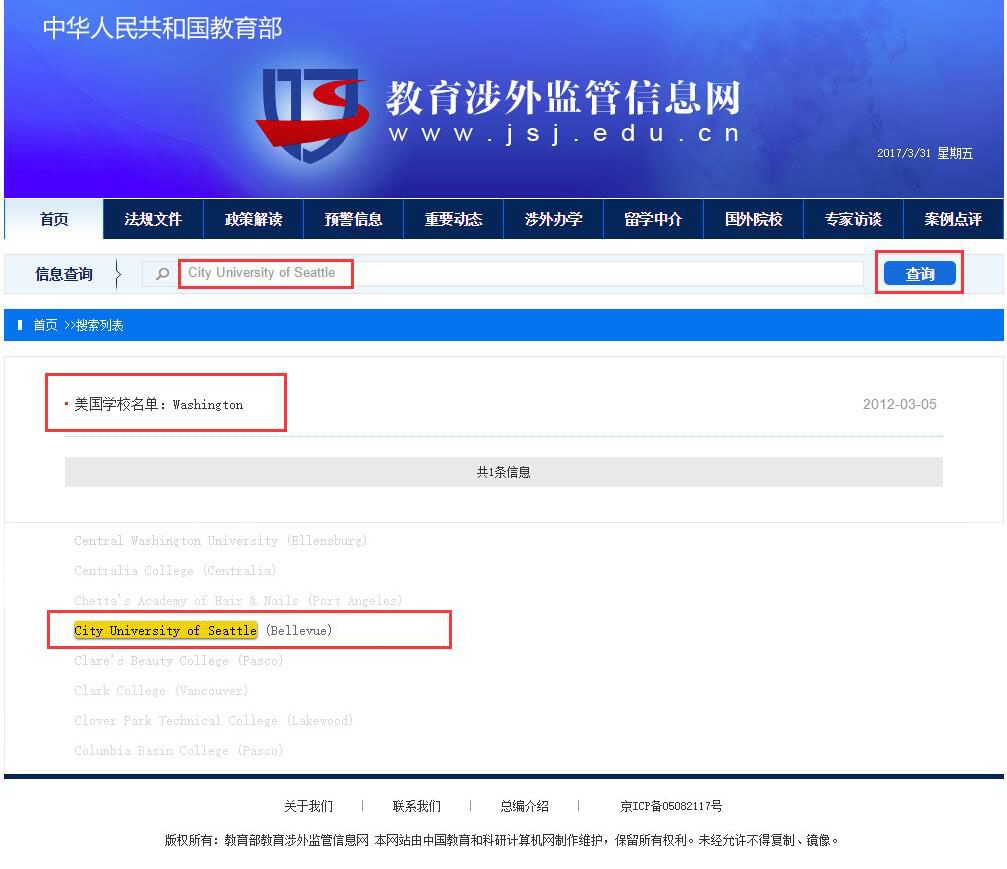Viewport: 1007px width, 869px height.
Task: Click the magnifier icon in search bar
Action: (x=162, y=274)
